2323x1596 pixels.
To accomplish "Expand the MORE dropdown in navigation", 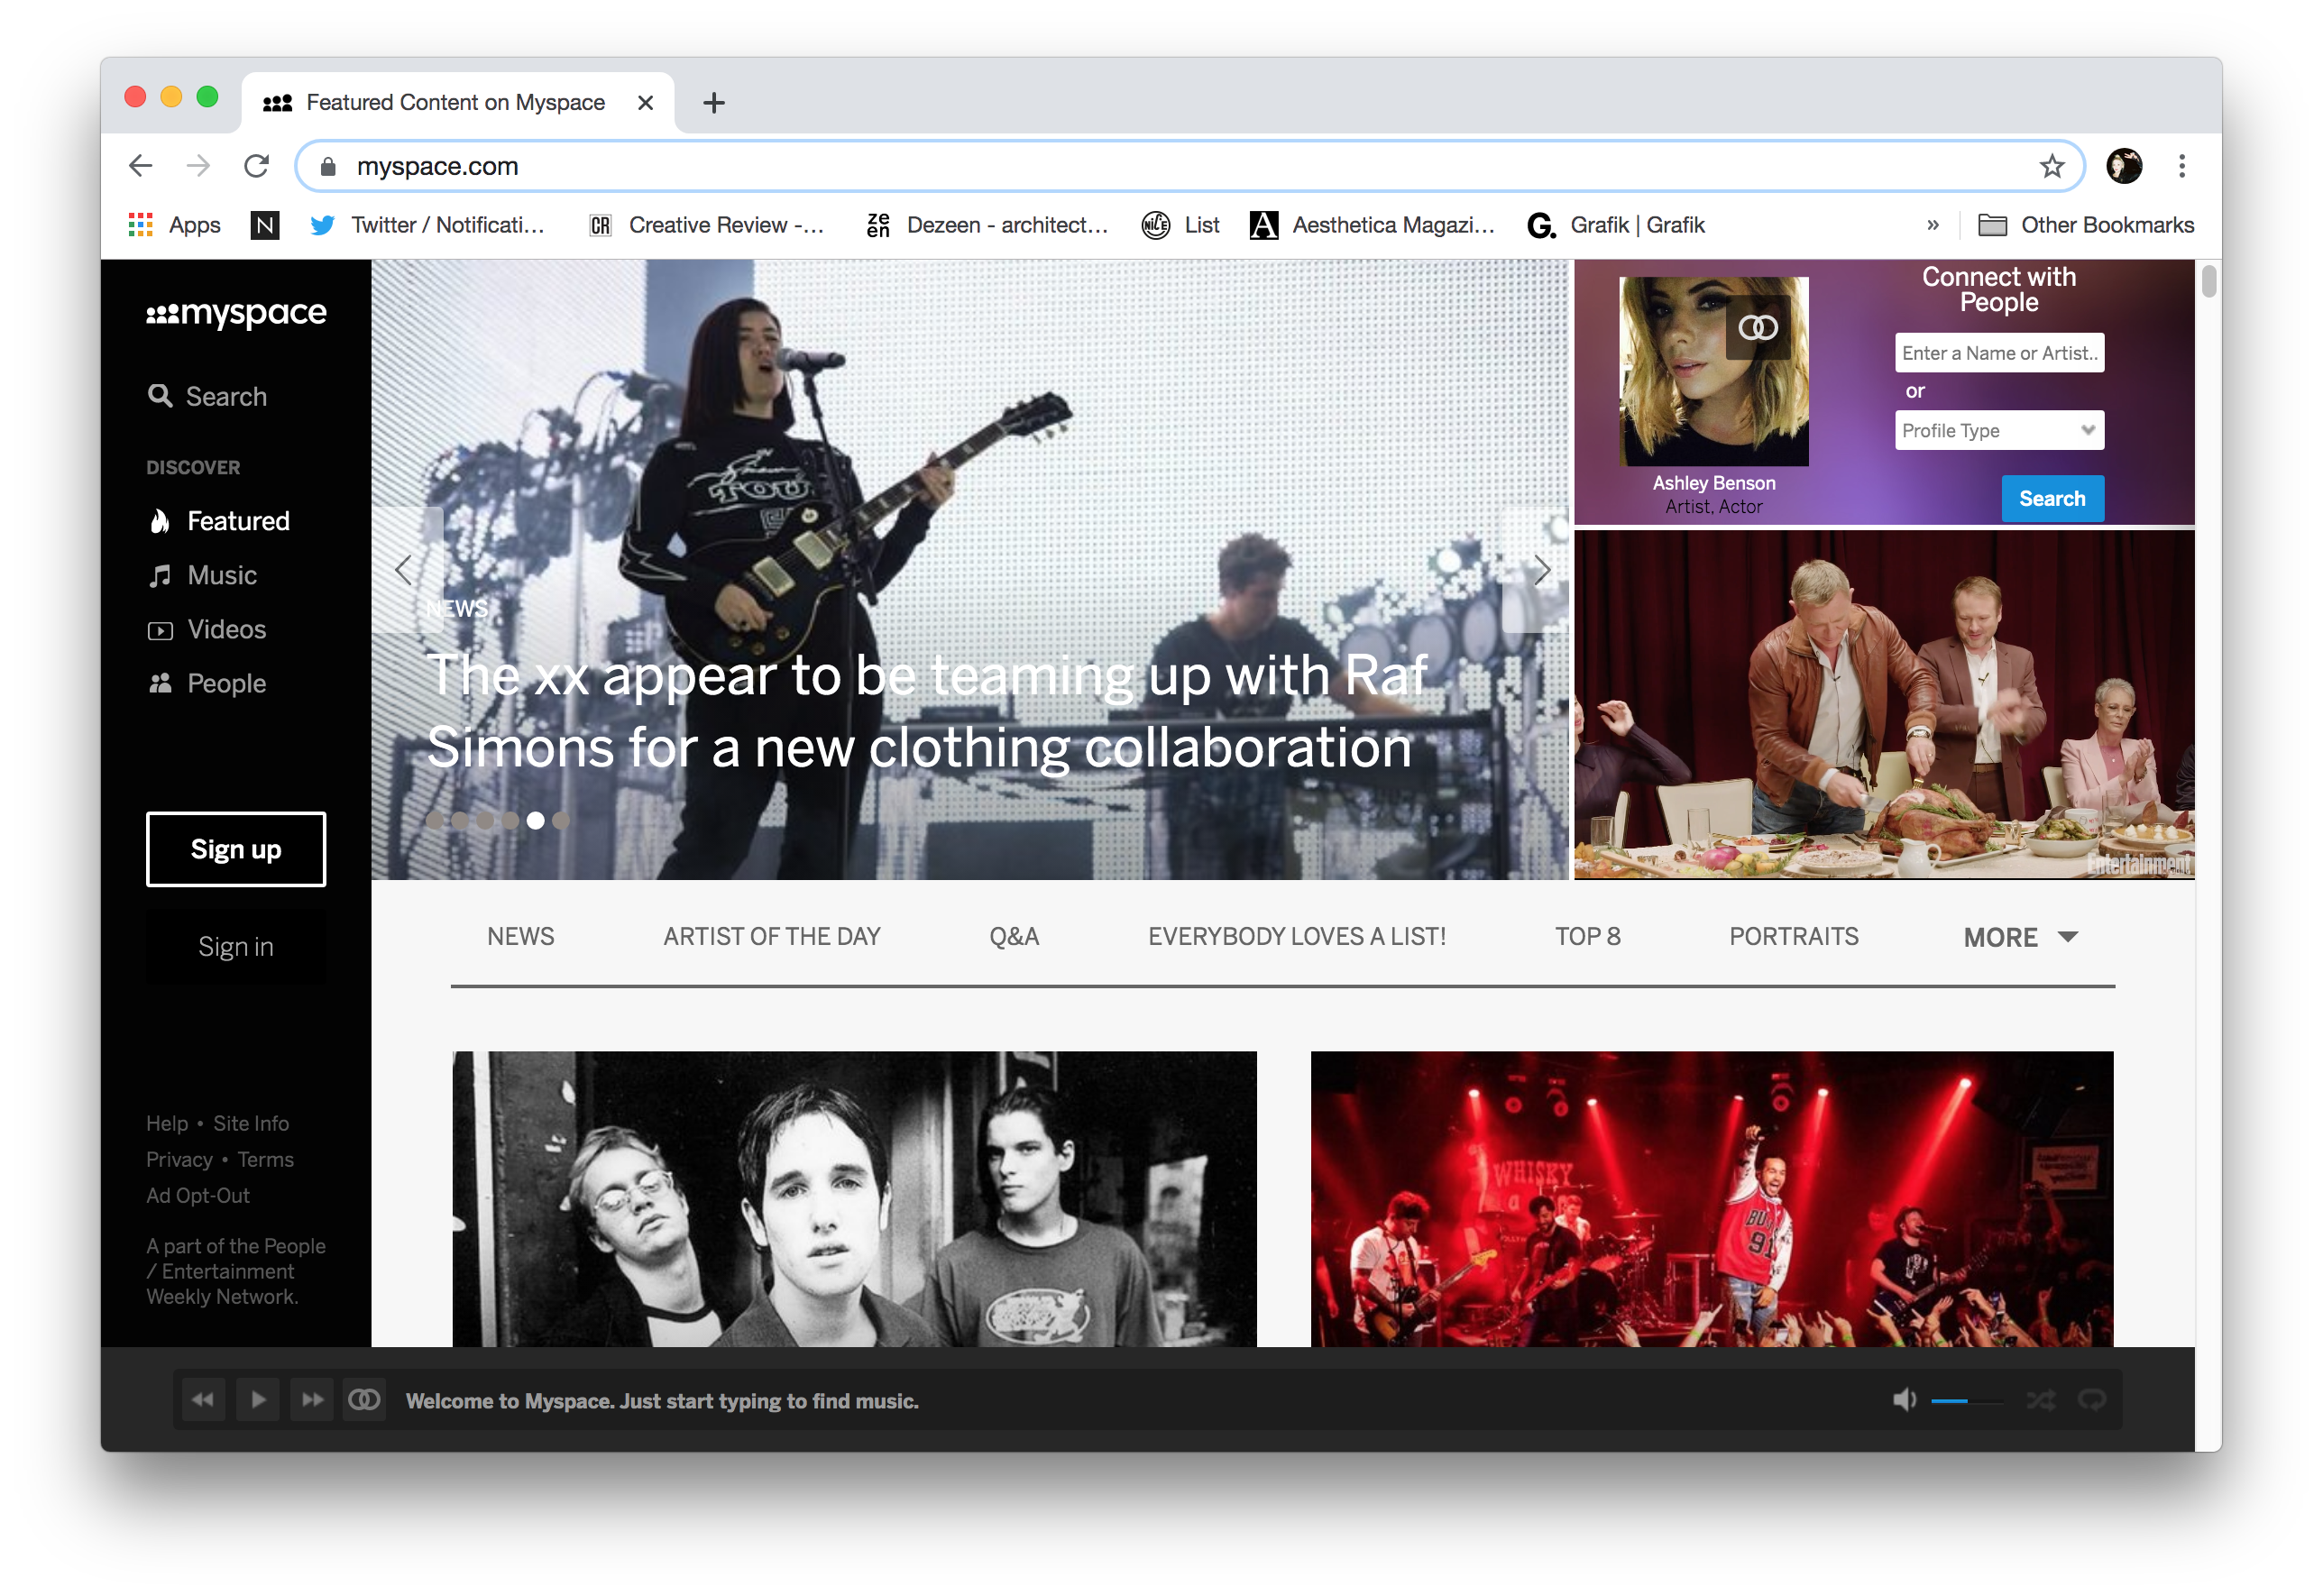I will [x=2019, y=936].
